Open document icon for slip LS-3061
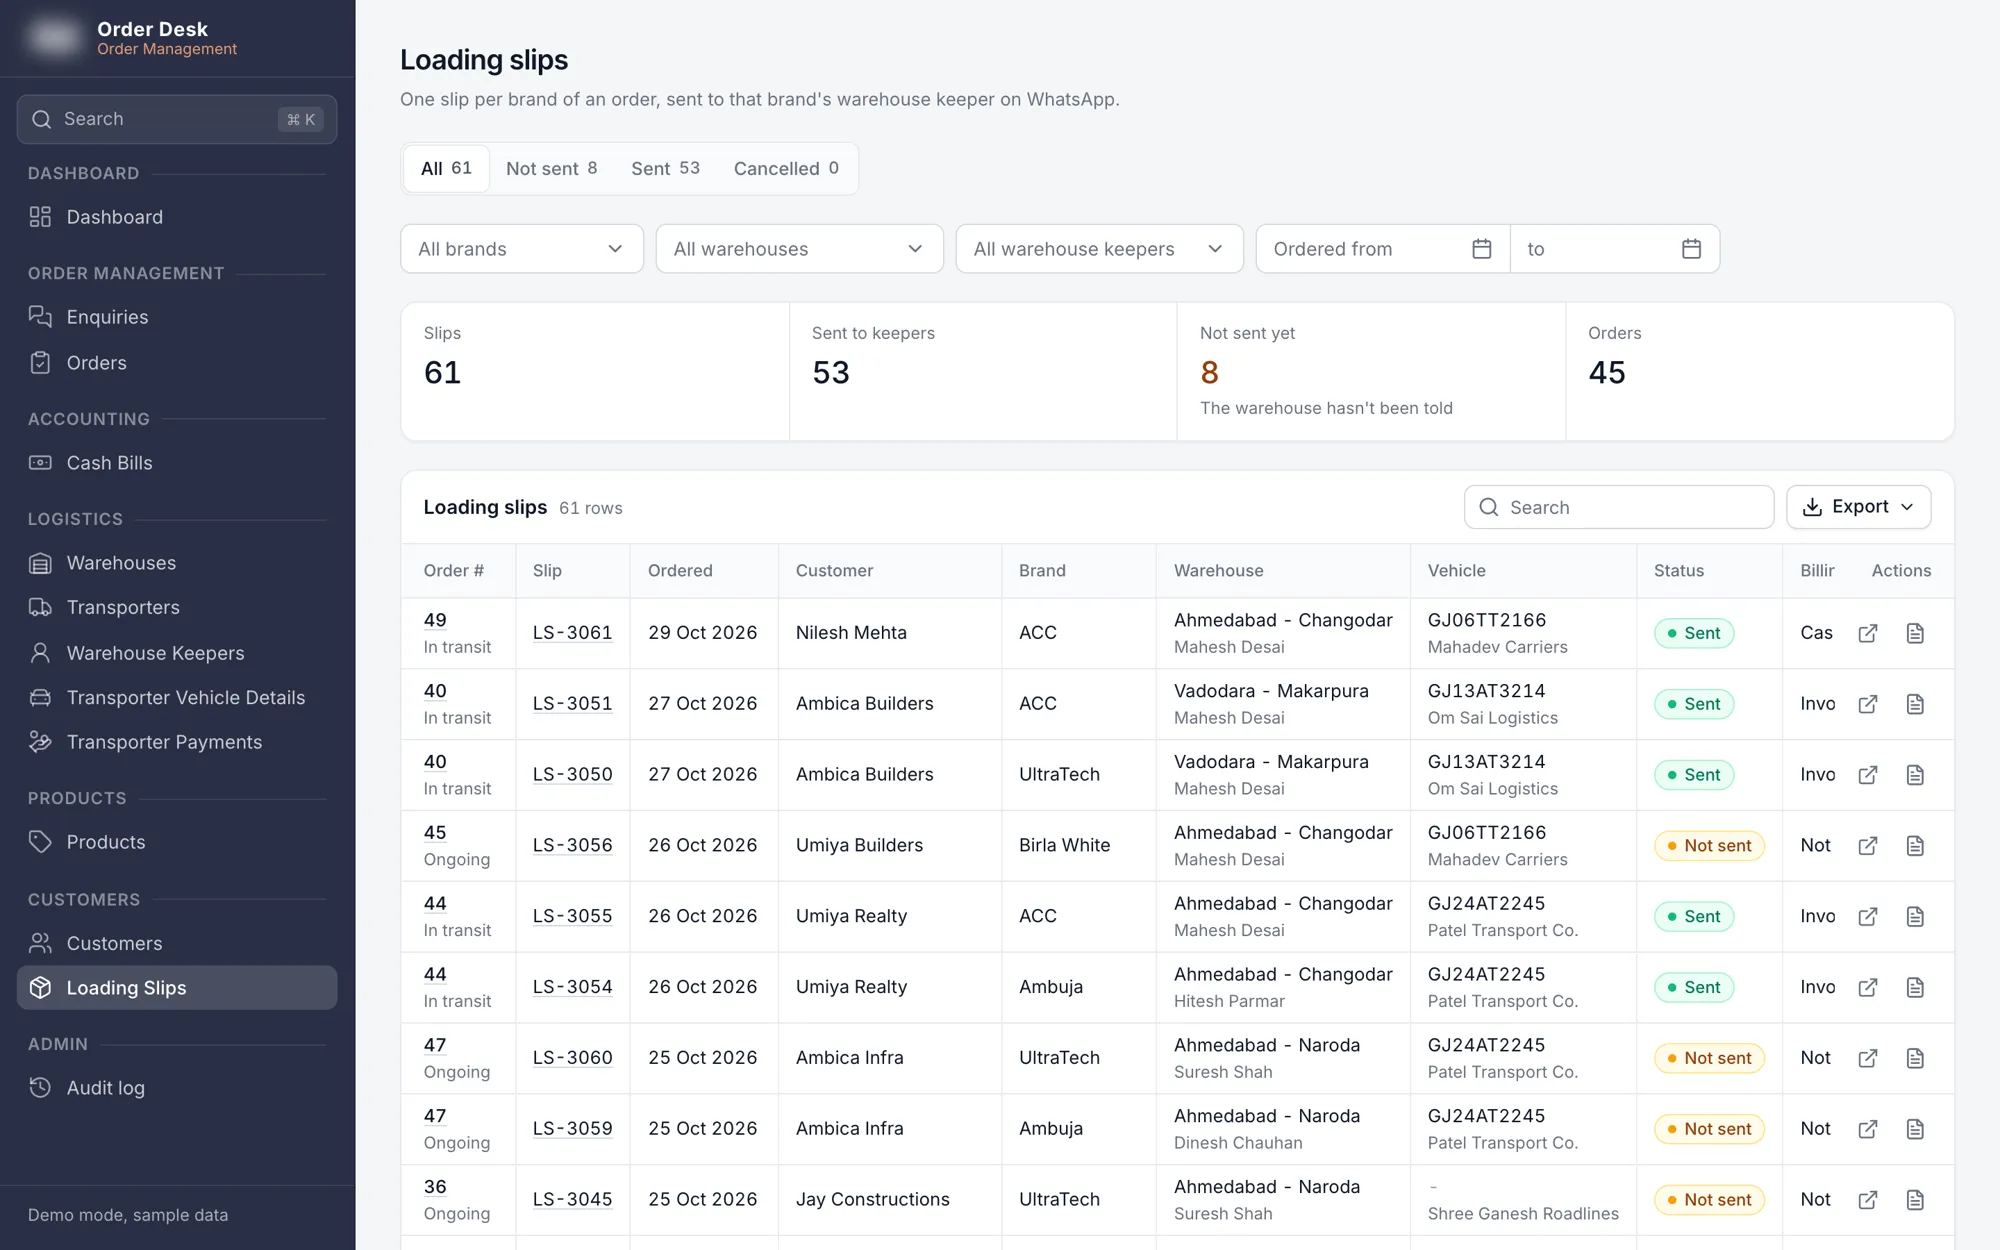Image resolution: width=2000 pixels, height=1250 pixels. point(1915,633)
